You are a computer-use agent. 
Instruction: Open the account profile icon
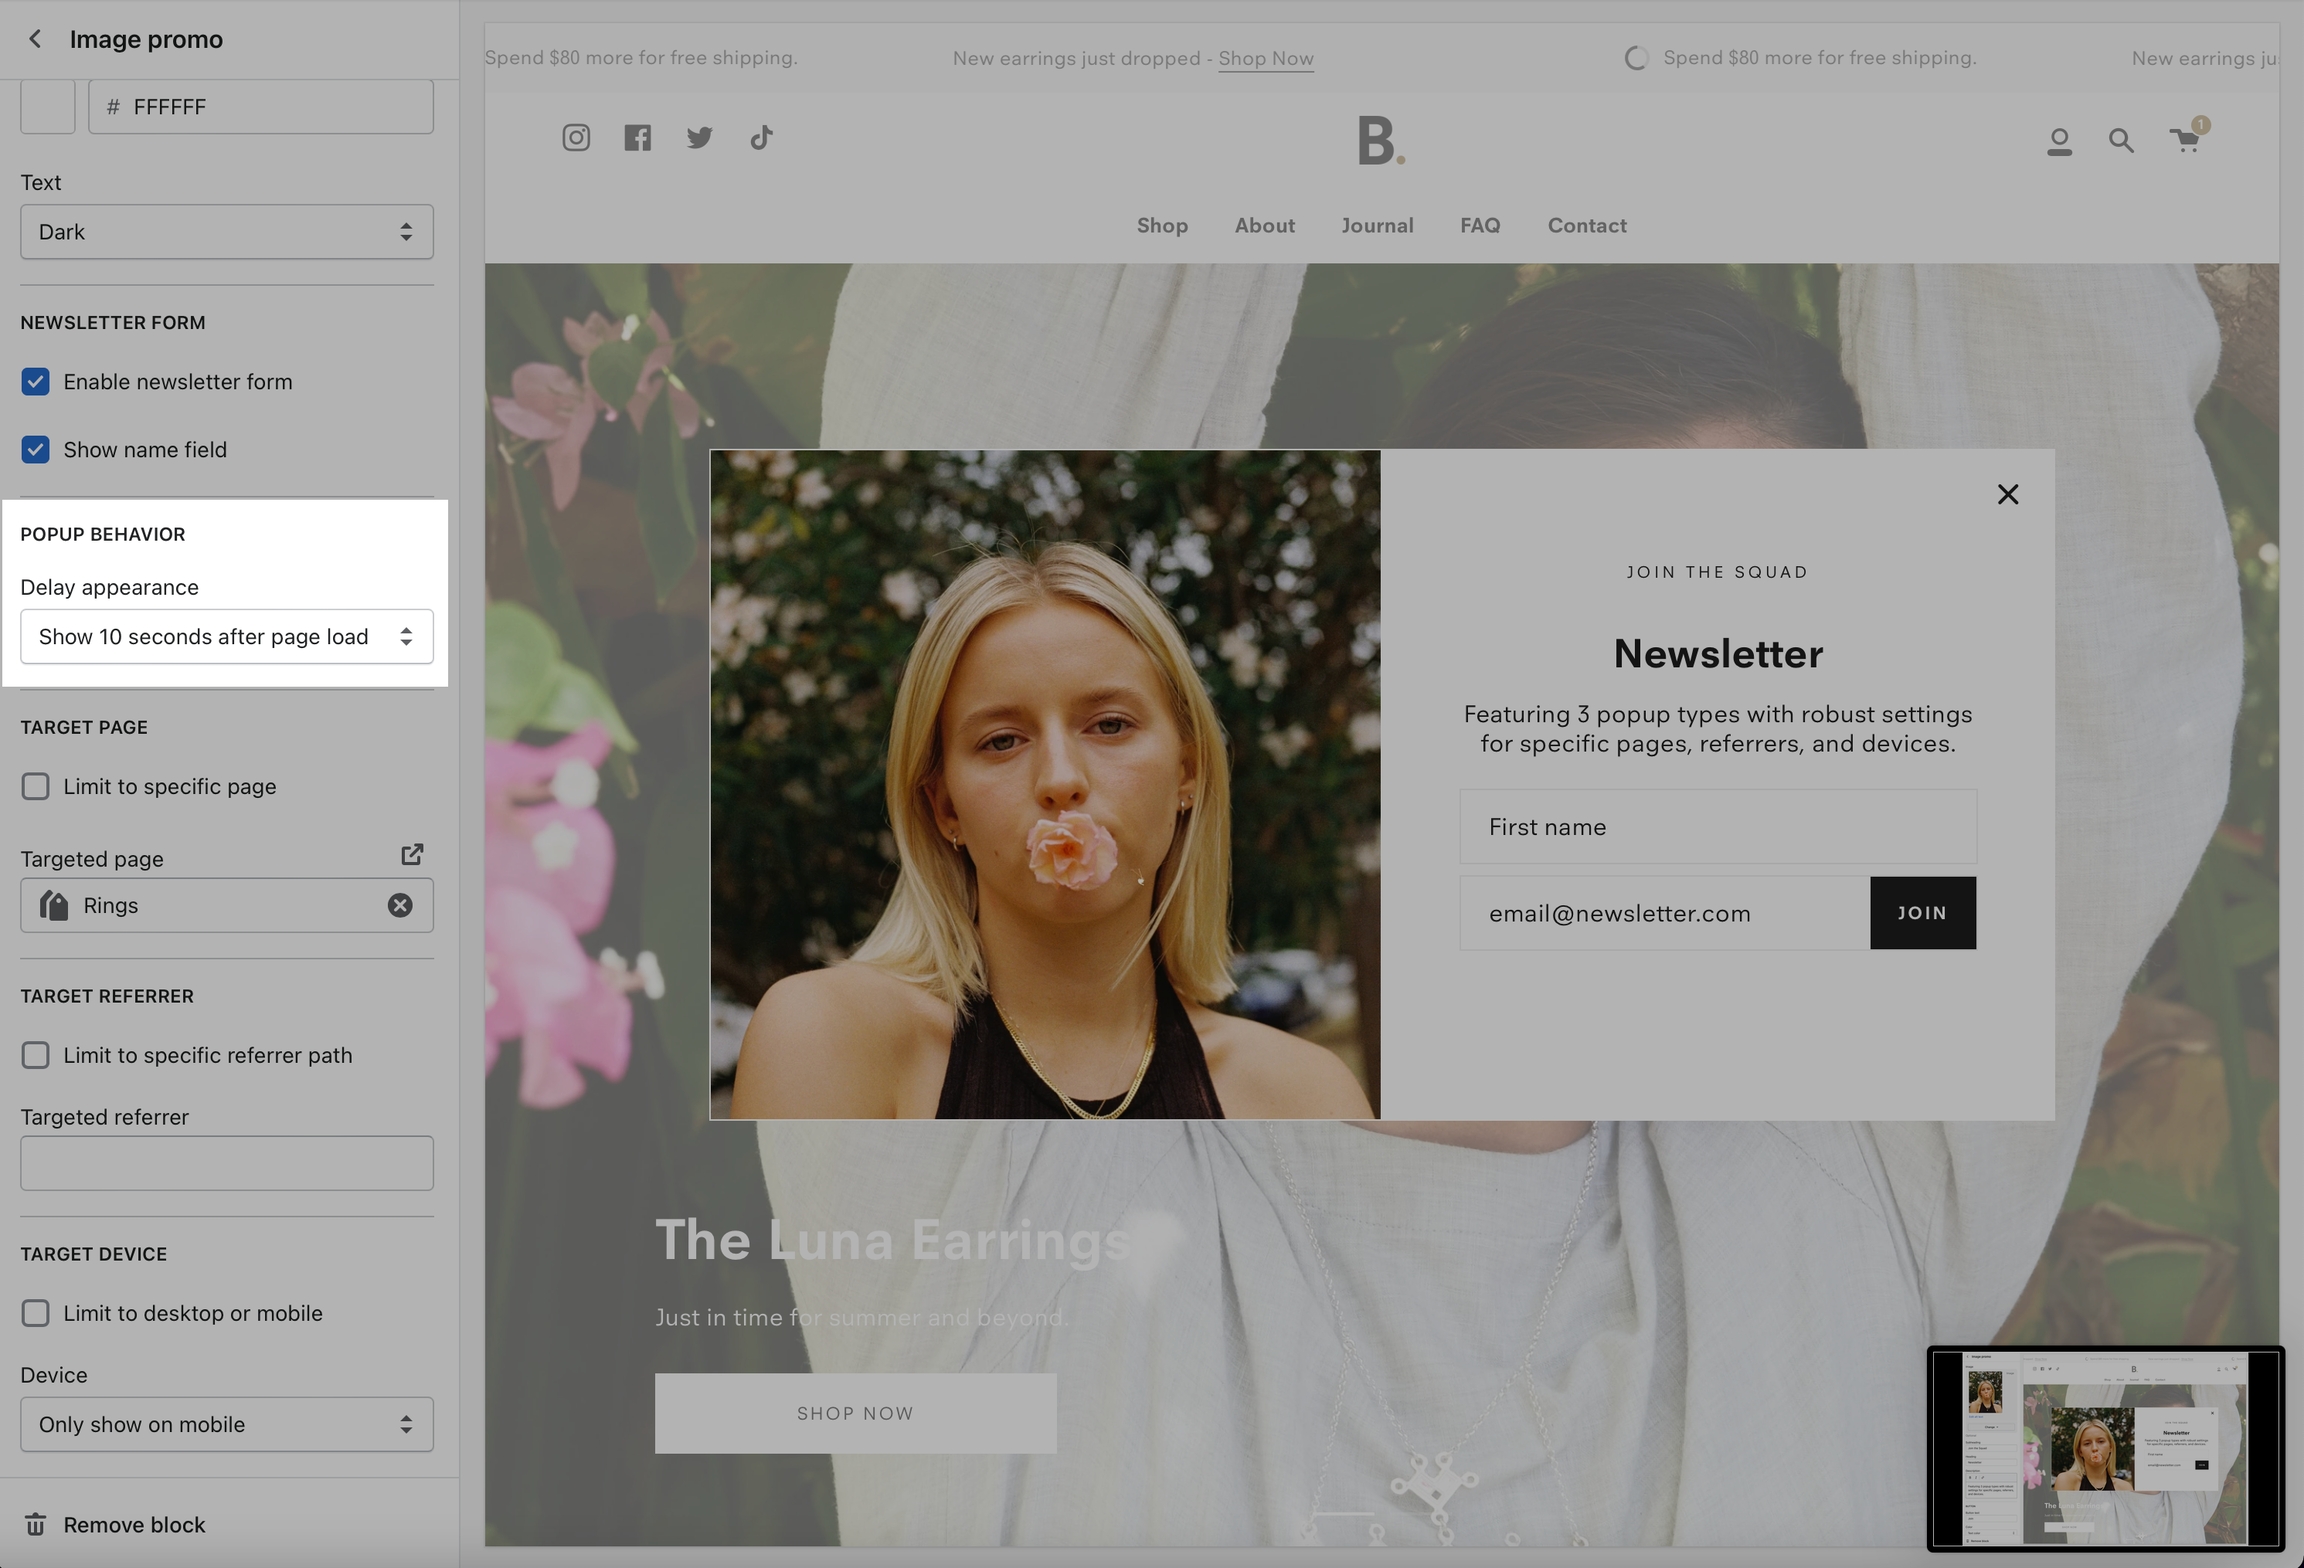pos(2059,141)
